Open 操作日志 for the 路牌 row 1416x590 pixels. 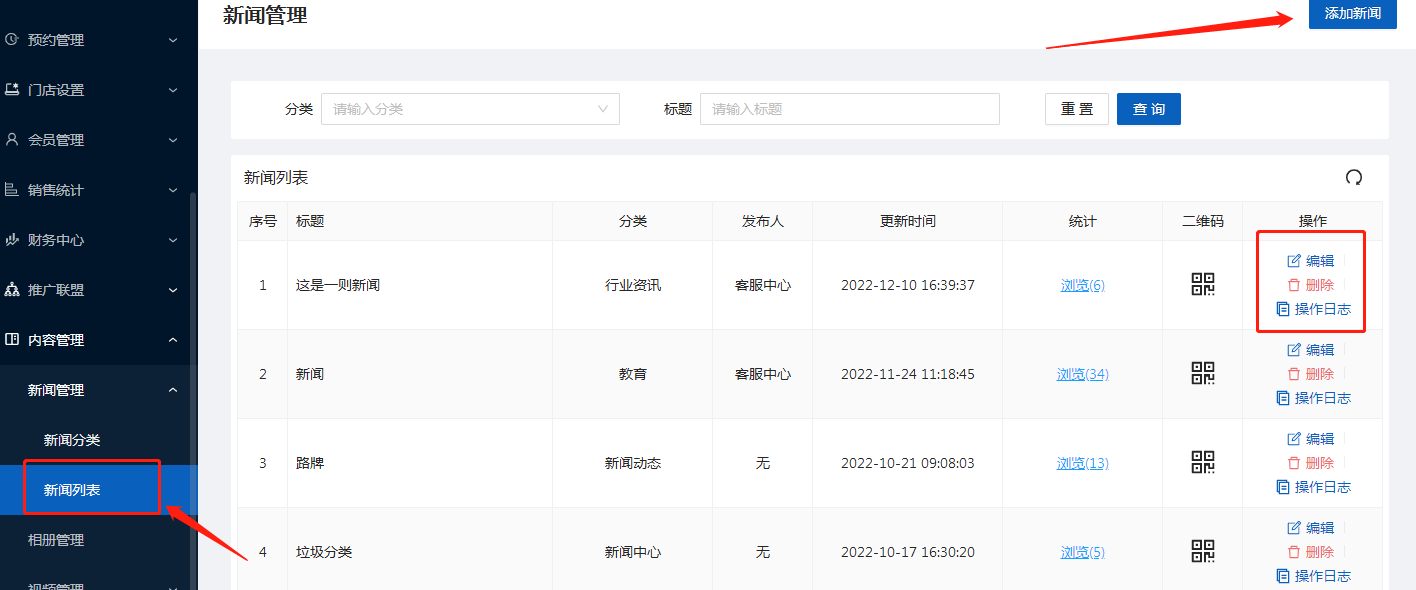coord(1313,487)
